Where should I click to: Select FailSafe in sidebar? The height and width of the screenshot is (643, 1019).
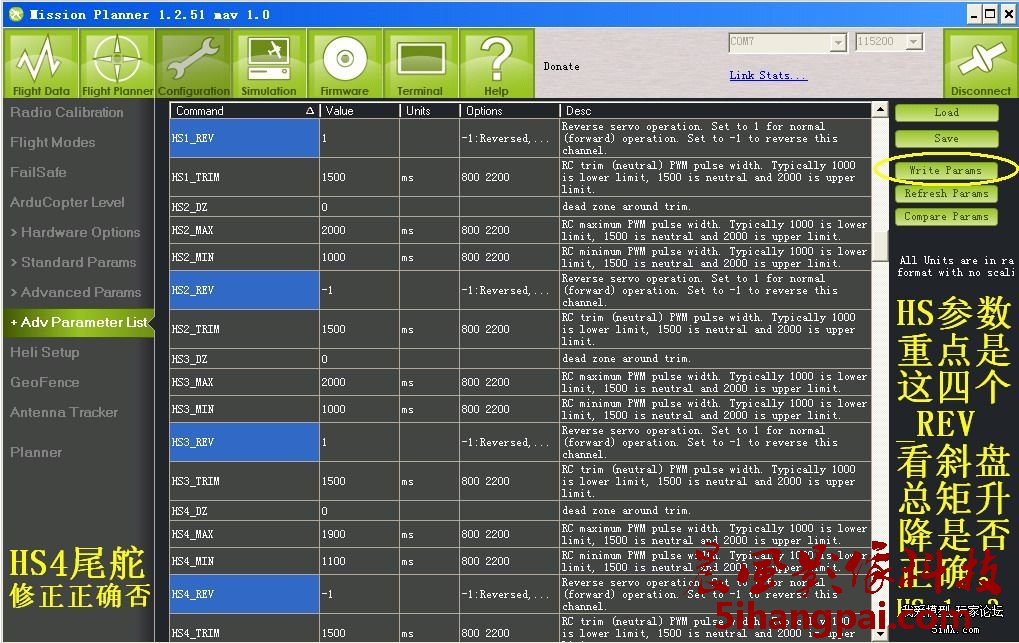(38, 172)
